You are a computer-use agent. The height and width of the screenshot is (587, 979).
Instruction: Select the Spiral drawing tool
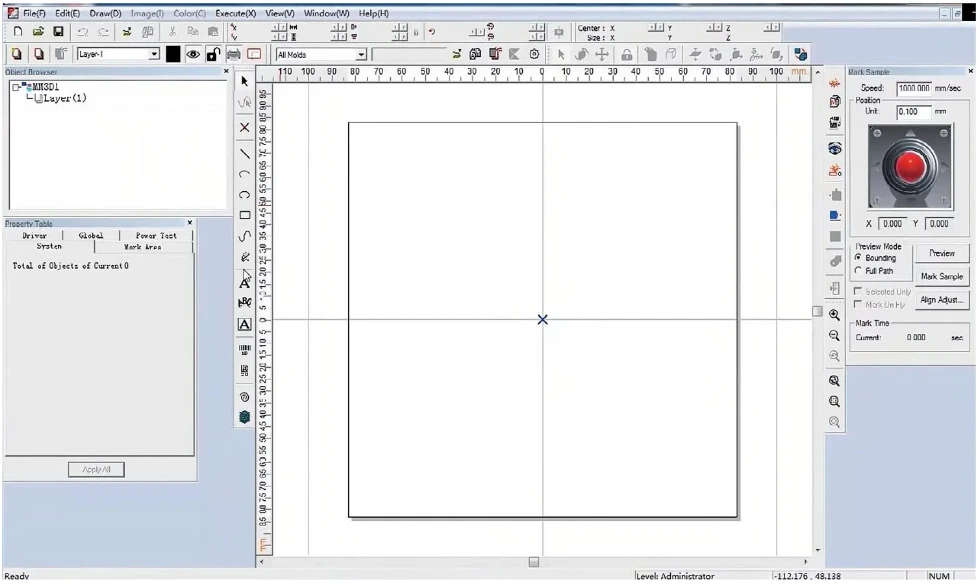tap(245, 397)
